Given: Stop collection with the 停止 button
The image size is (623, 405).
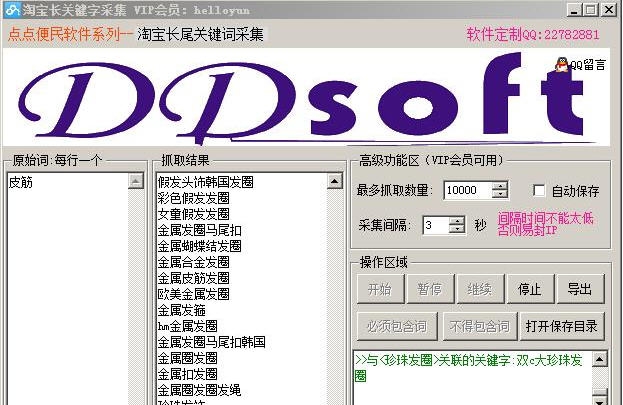Looking at the screenshot, I should (x=530, y=289).
